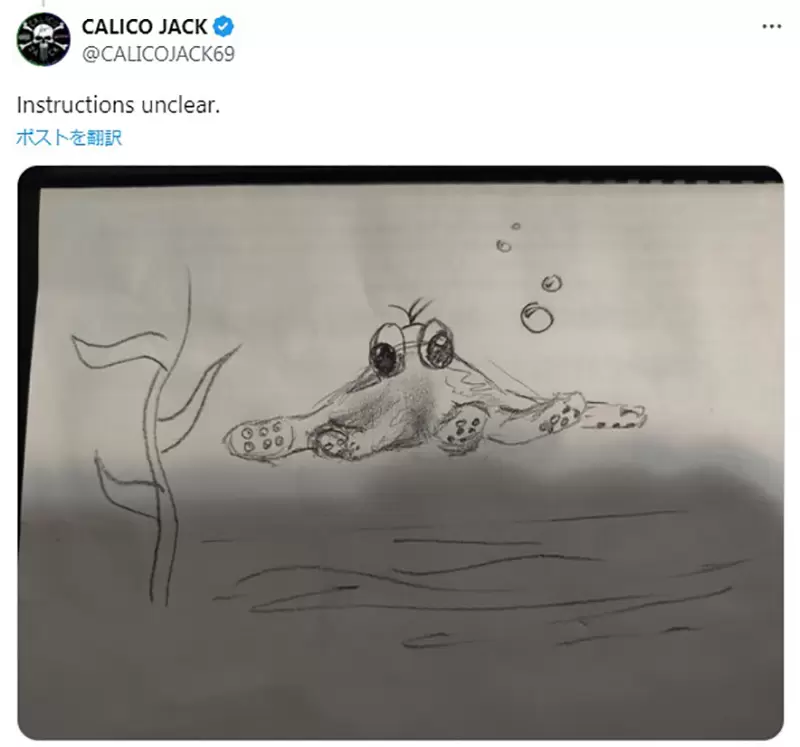800x747 pixels.
Task: Click the smallest top bubble in sketch
Action: pos(516,226)
